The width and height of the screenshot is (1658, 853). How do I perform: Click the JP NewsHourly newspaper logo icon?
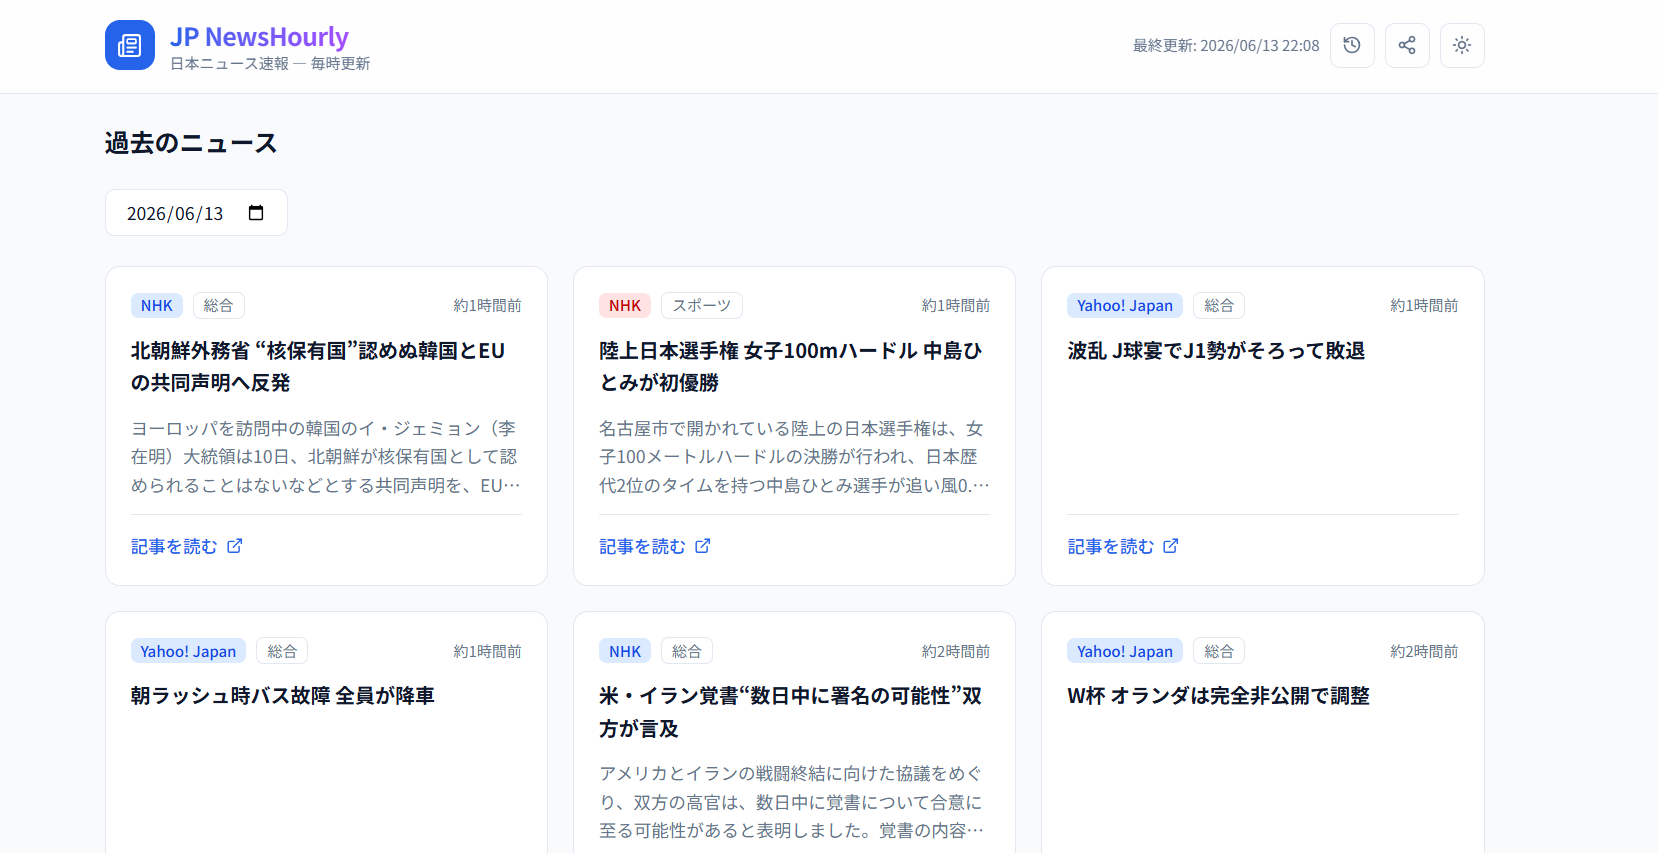130,45
